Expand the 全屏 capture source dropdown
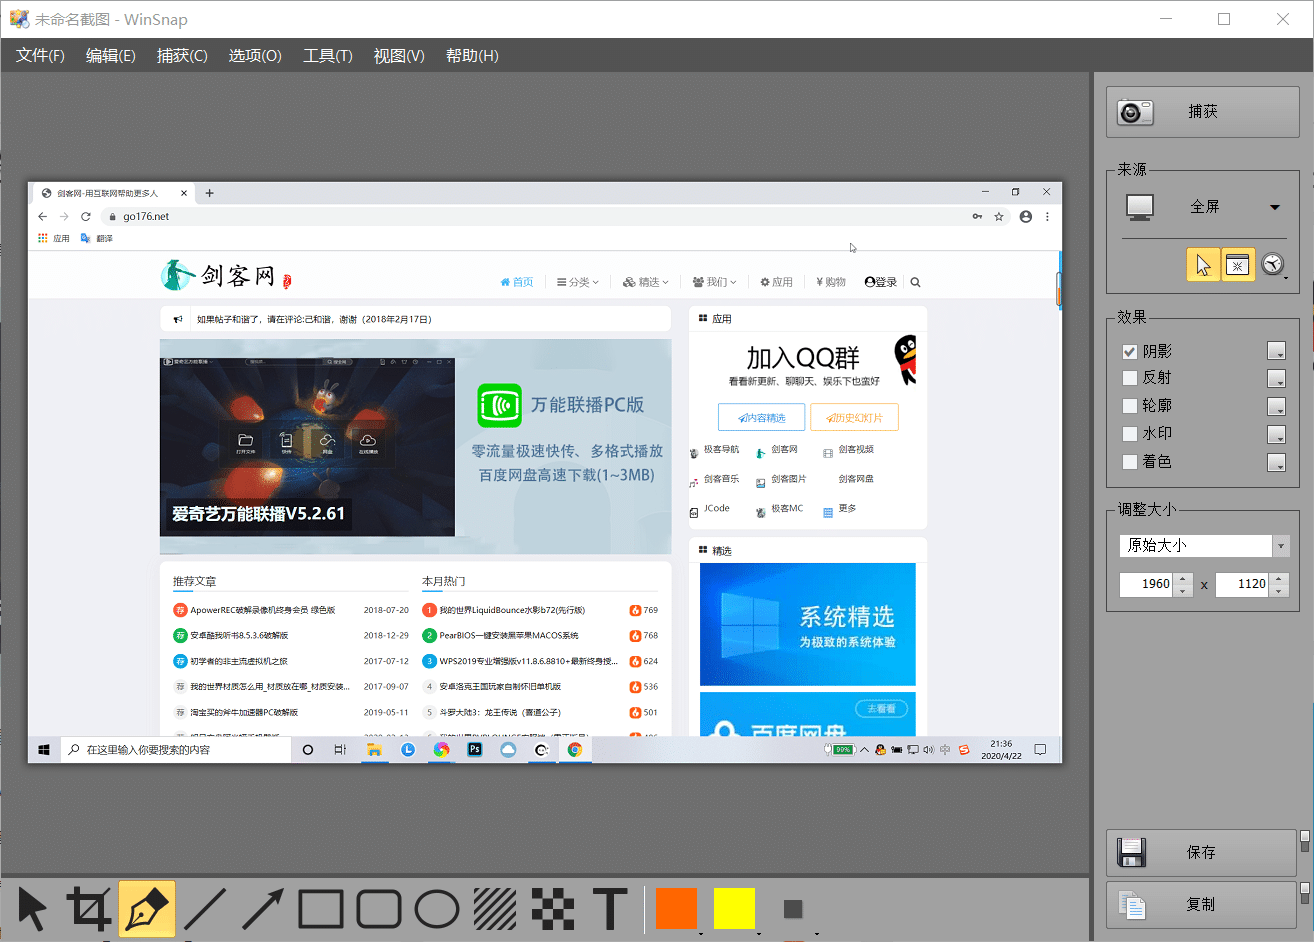The width and height of the screenshot is (1314, 942). [x=1275, y=207]
